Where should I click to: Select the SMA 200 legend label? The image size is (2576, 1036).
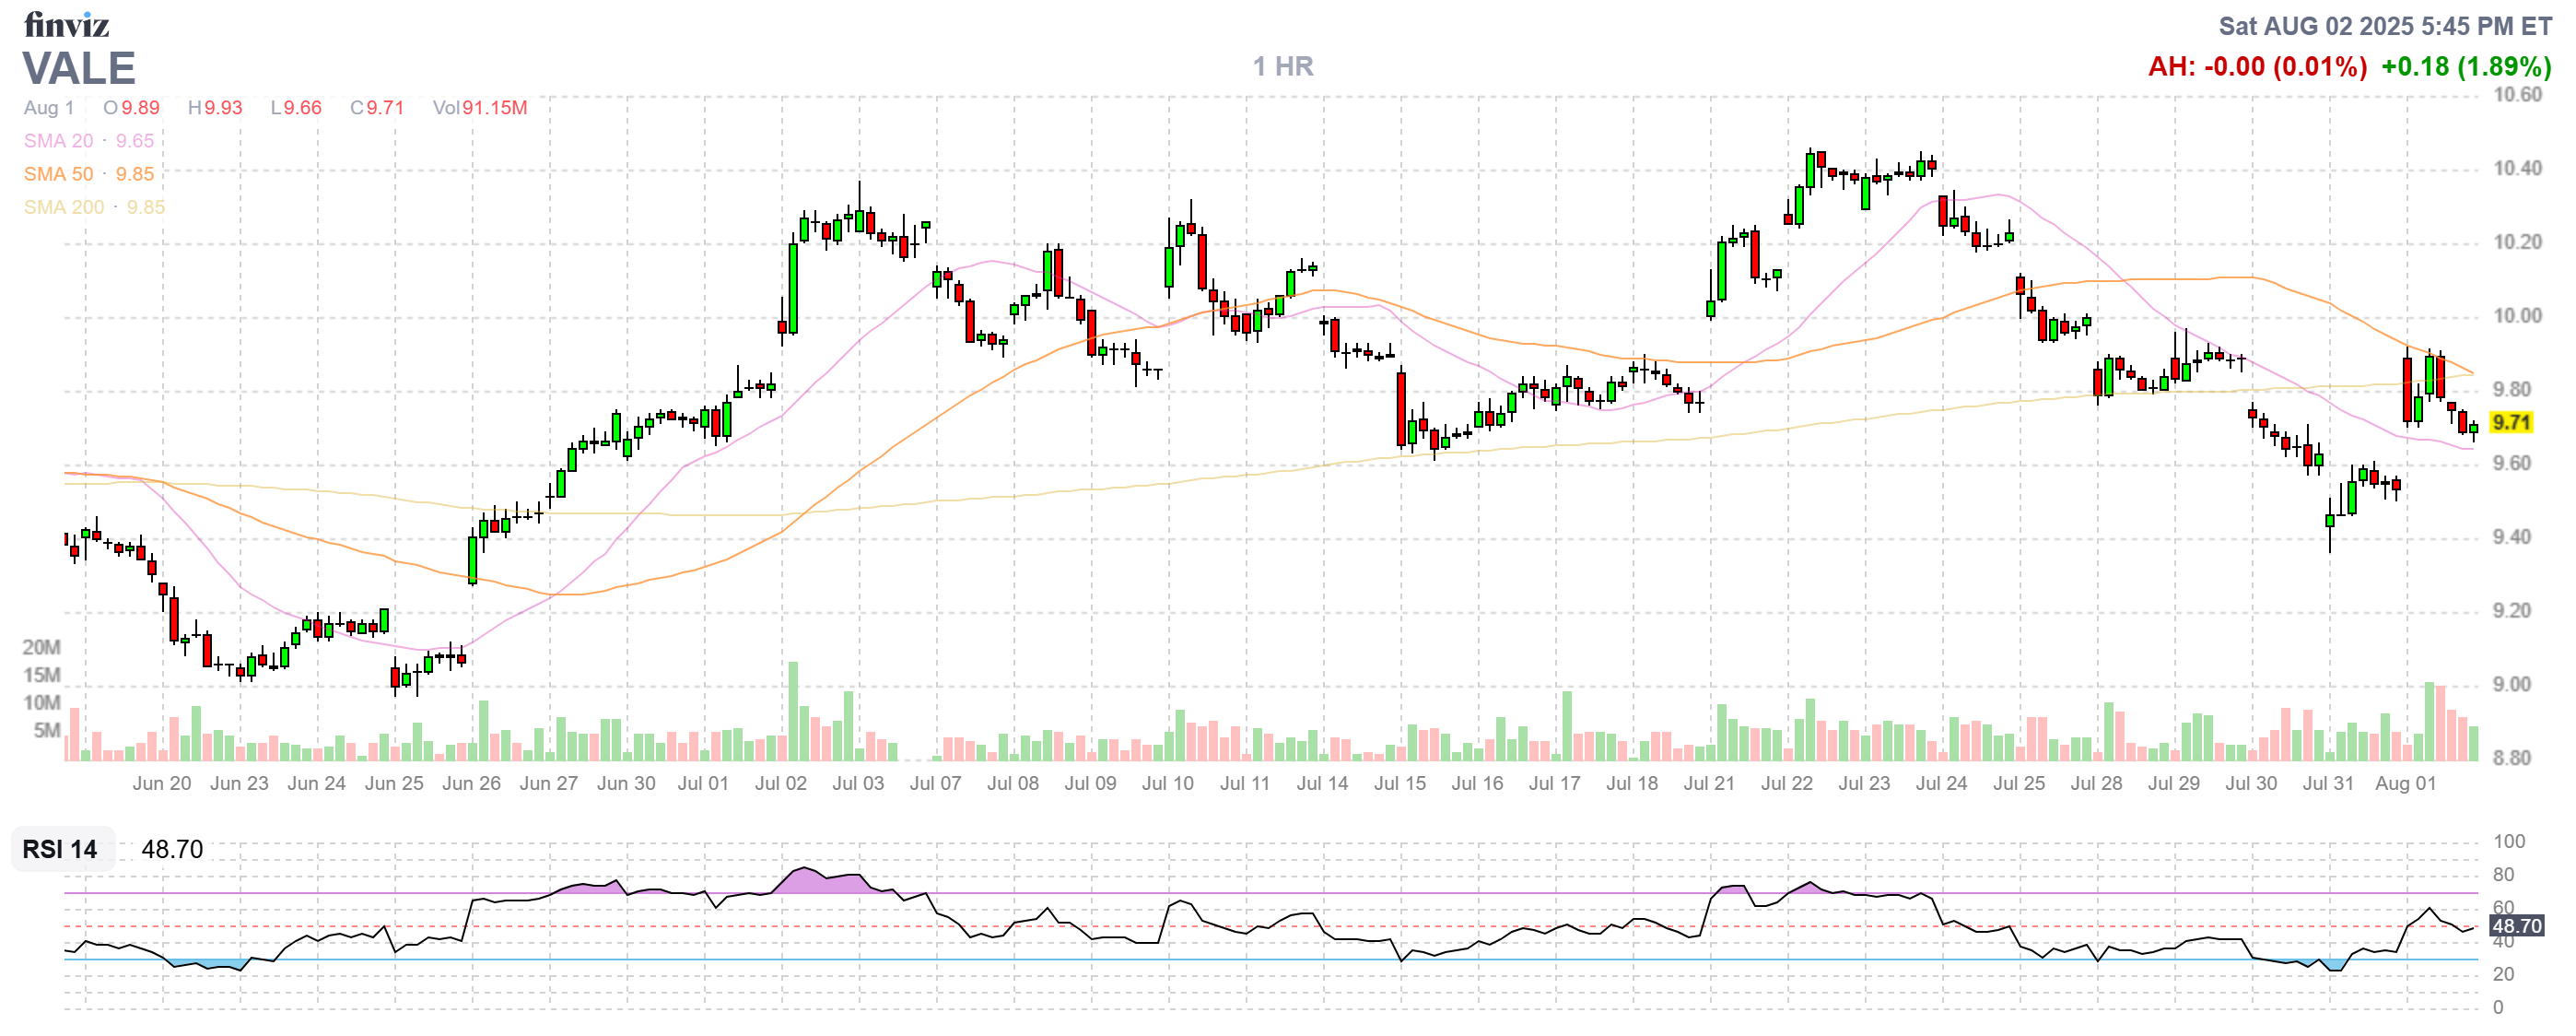(64, 207)
